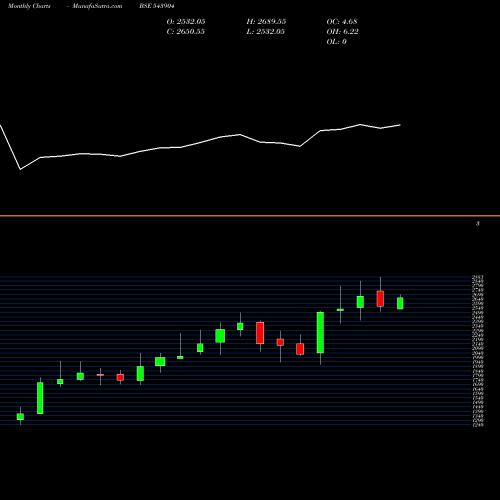Click the close value C: 2650.55
This screenshot has width=500, height=500.
click(185, 32)
